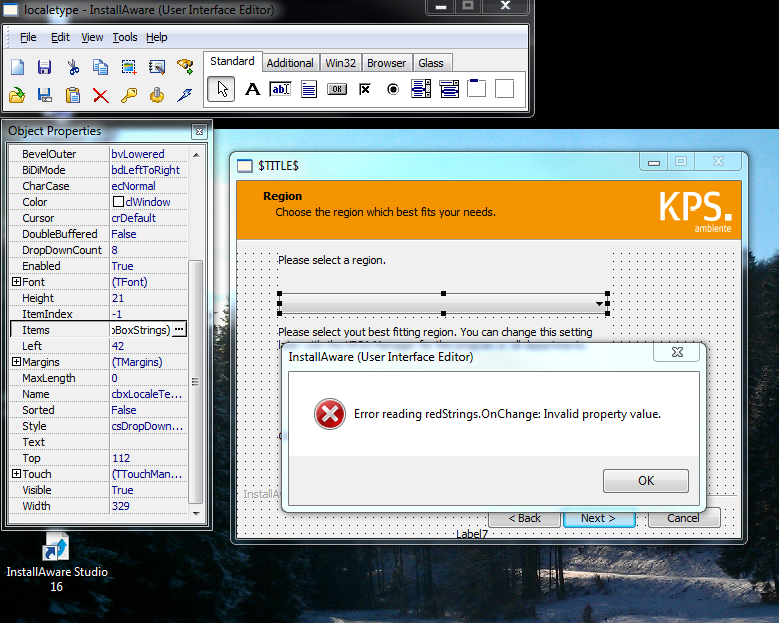This screenshot has width=779, height=623.
Task: Click the Enabled property value True
Action: click(x=148, y=266)
